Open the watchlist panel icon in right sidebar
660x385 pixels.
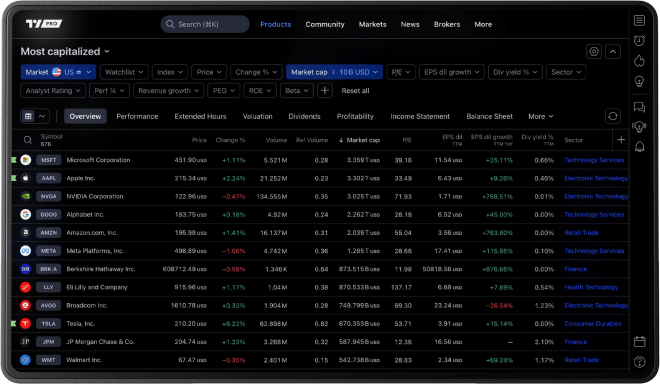tap(639, 20)
